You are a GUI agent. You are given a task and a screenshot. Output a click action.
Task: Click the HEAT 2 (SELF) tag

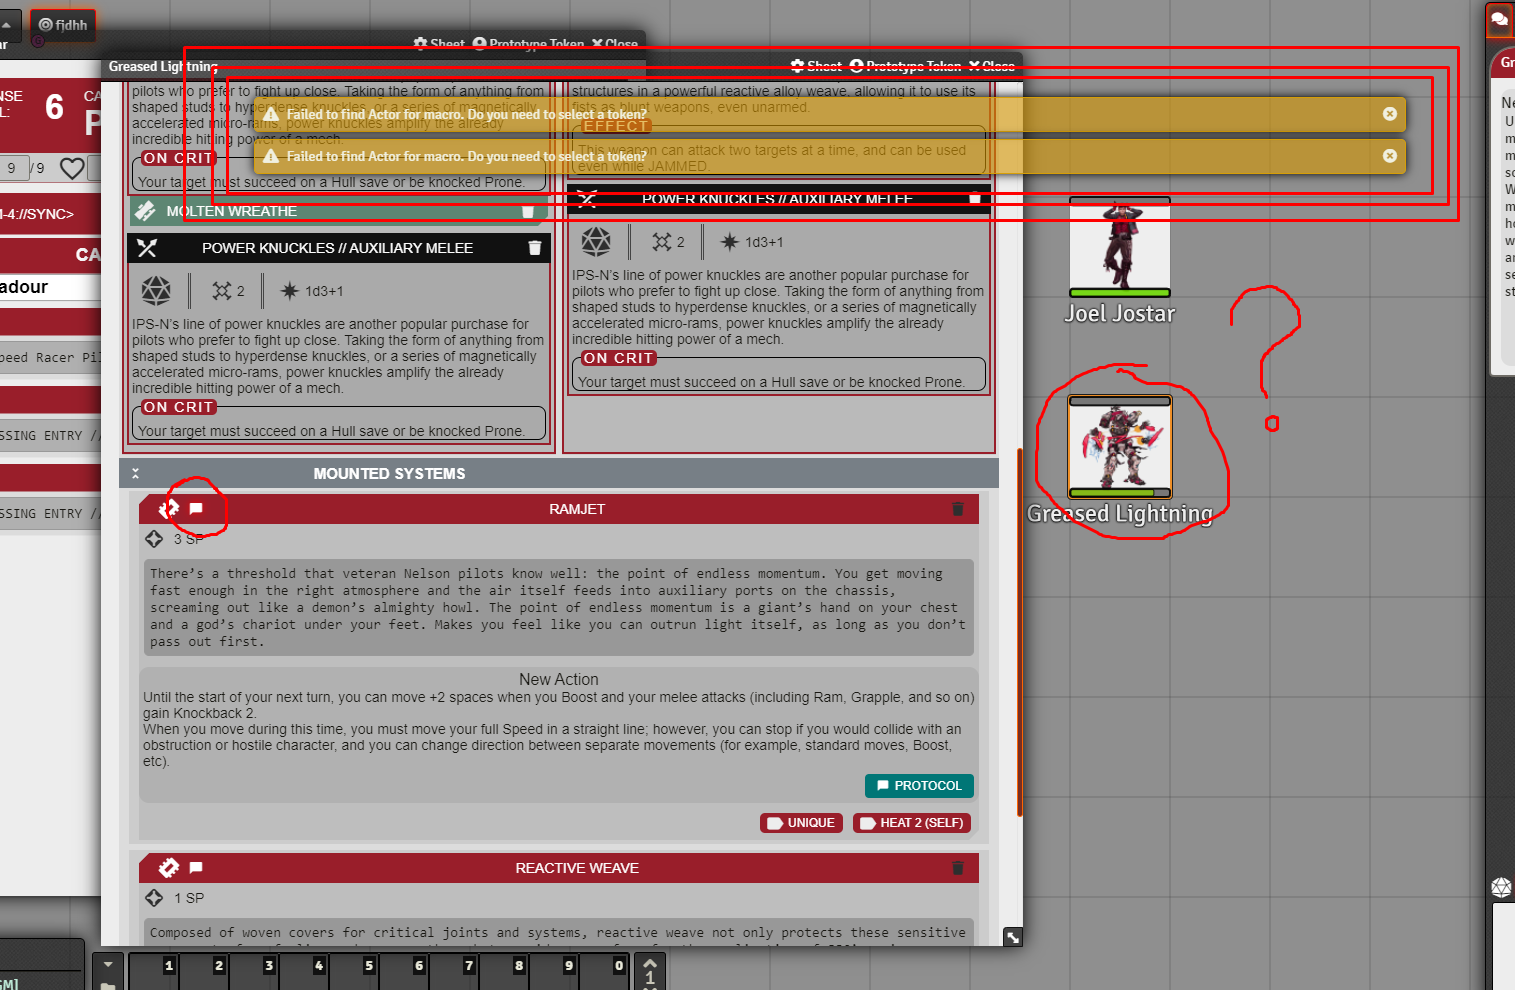[x=912, y=823]
